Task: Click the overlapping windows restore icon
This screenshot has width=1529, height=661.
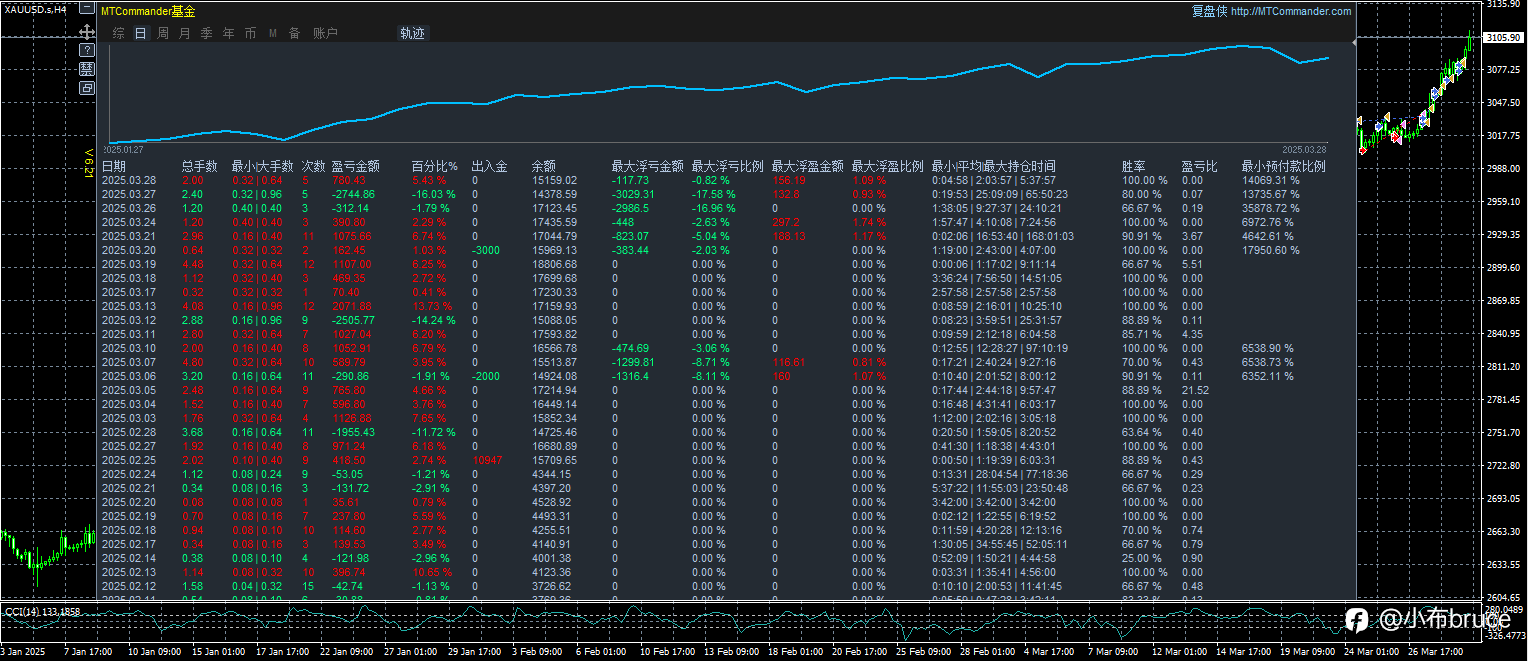Action: point(87,88)
